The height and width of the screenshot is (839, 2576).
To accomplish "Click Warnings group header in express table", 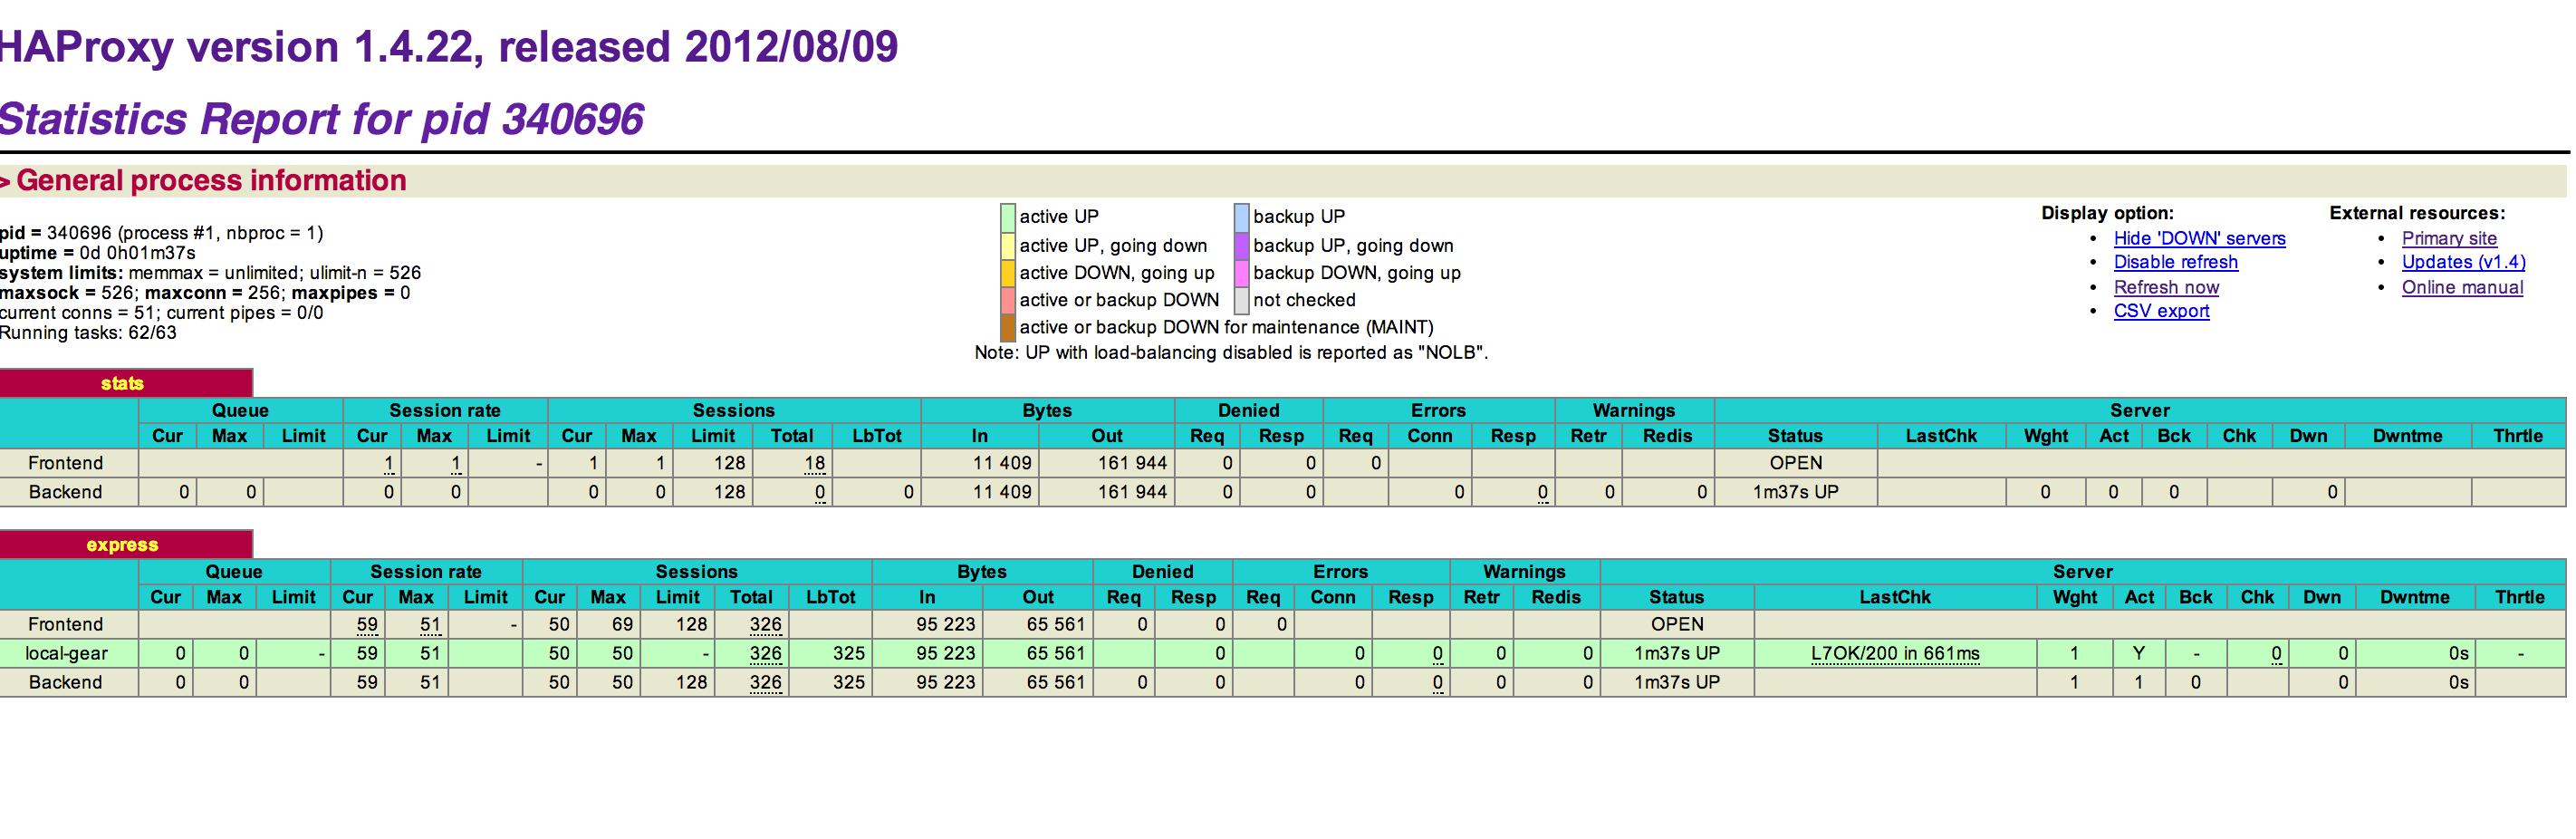I will [1524, 571].
